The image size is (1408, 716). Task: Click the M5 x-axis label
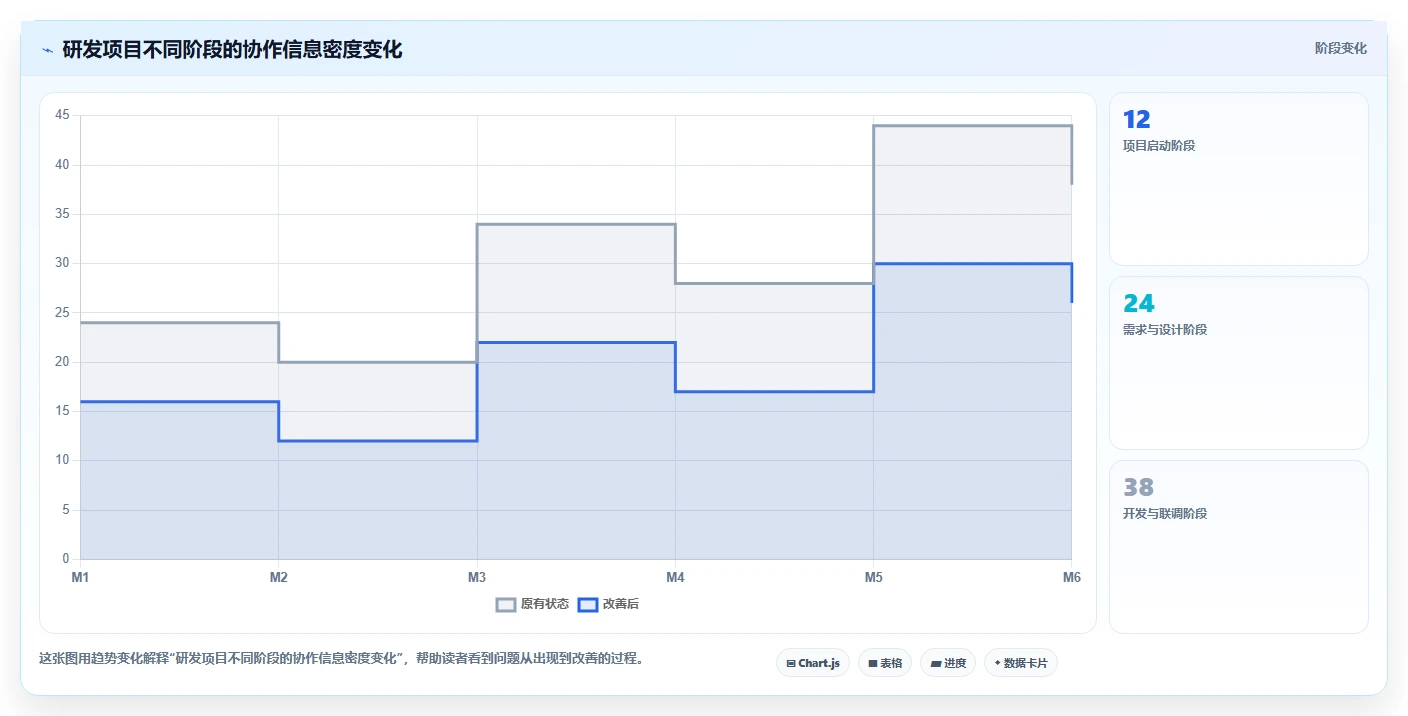pyautogui.click(x=874, y=577)
